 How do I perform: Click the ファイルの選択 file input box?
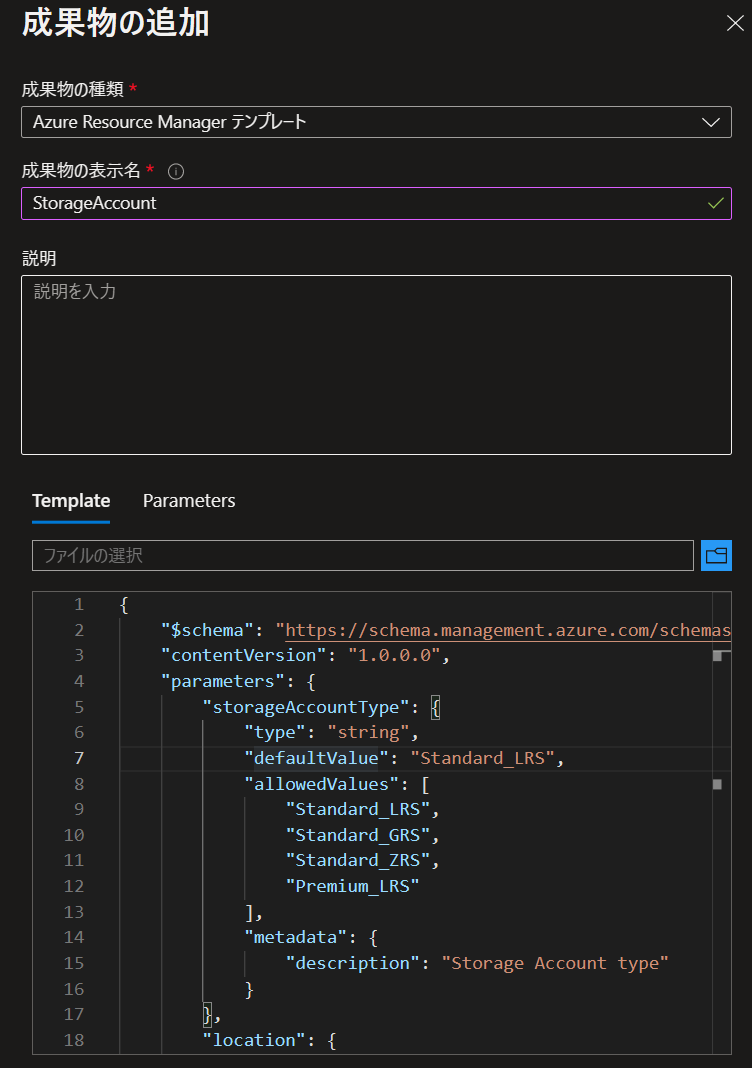[362, 555]
